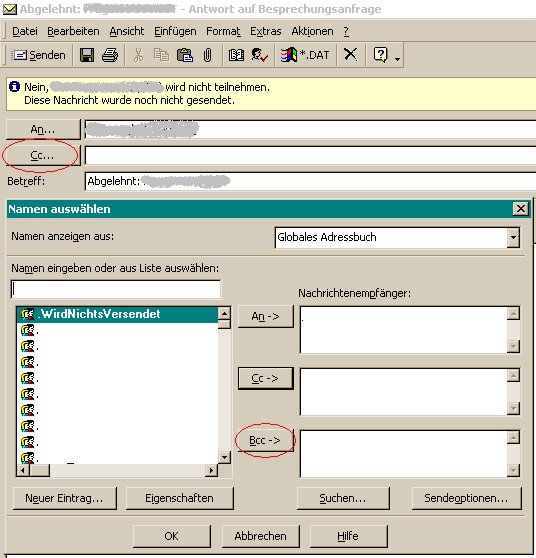The width and height of the screenshot is (536, 558).
Task: Open the Aktionen menu
Action: 312,31
